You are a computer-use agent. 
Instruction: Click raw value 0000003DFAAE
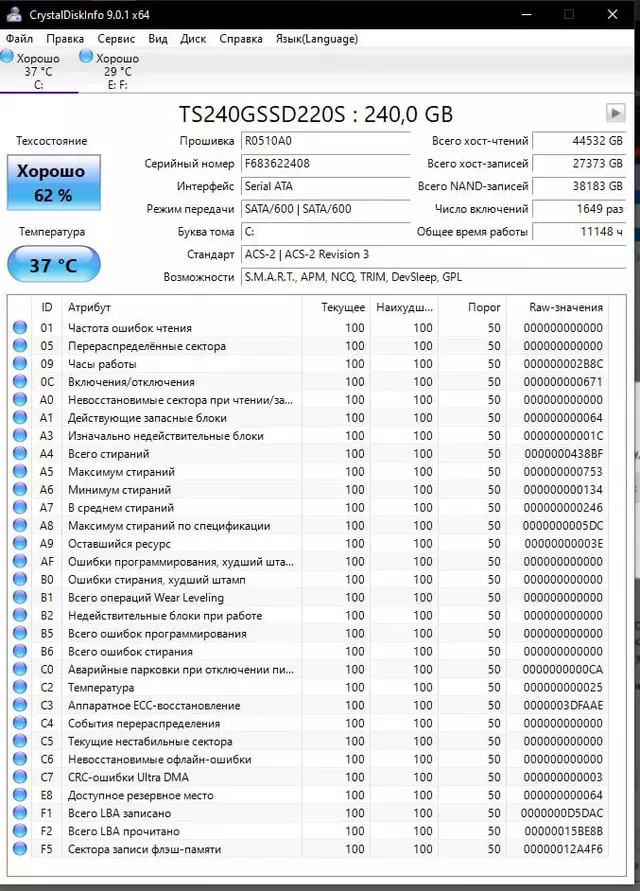click(x=563, y=705)
